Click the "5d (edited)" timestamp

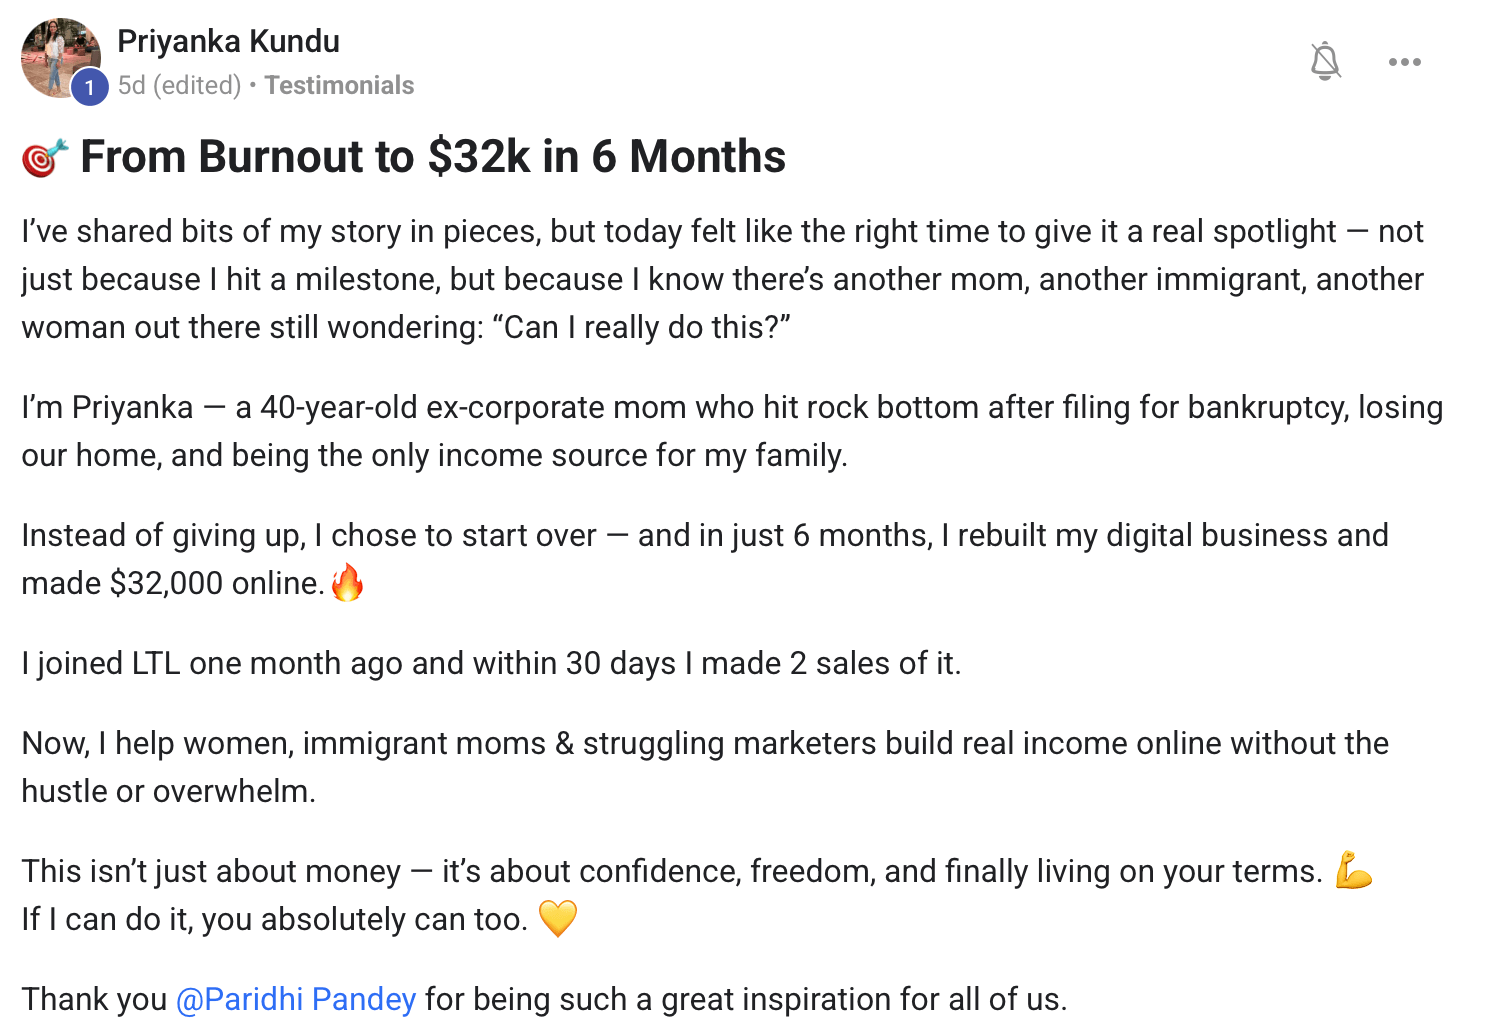179,86
